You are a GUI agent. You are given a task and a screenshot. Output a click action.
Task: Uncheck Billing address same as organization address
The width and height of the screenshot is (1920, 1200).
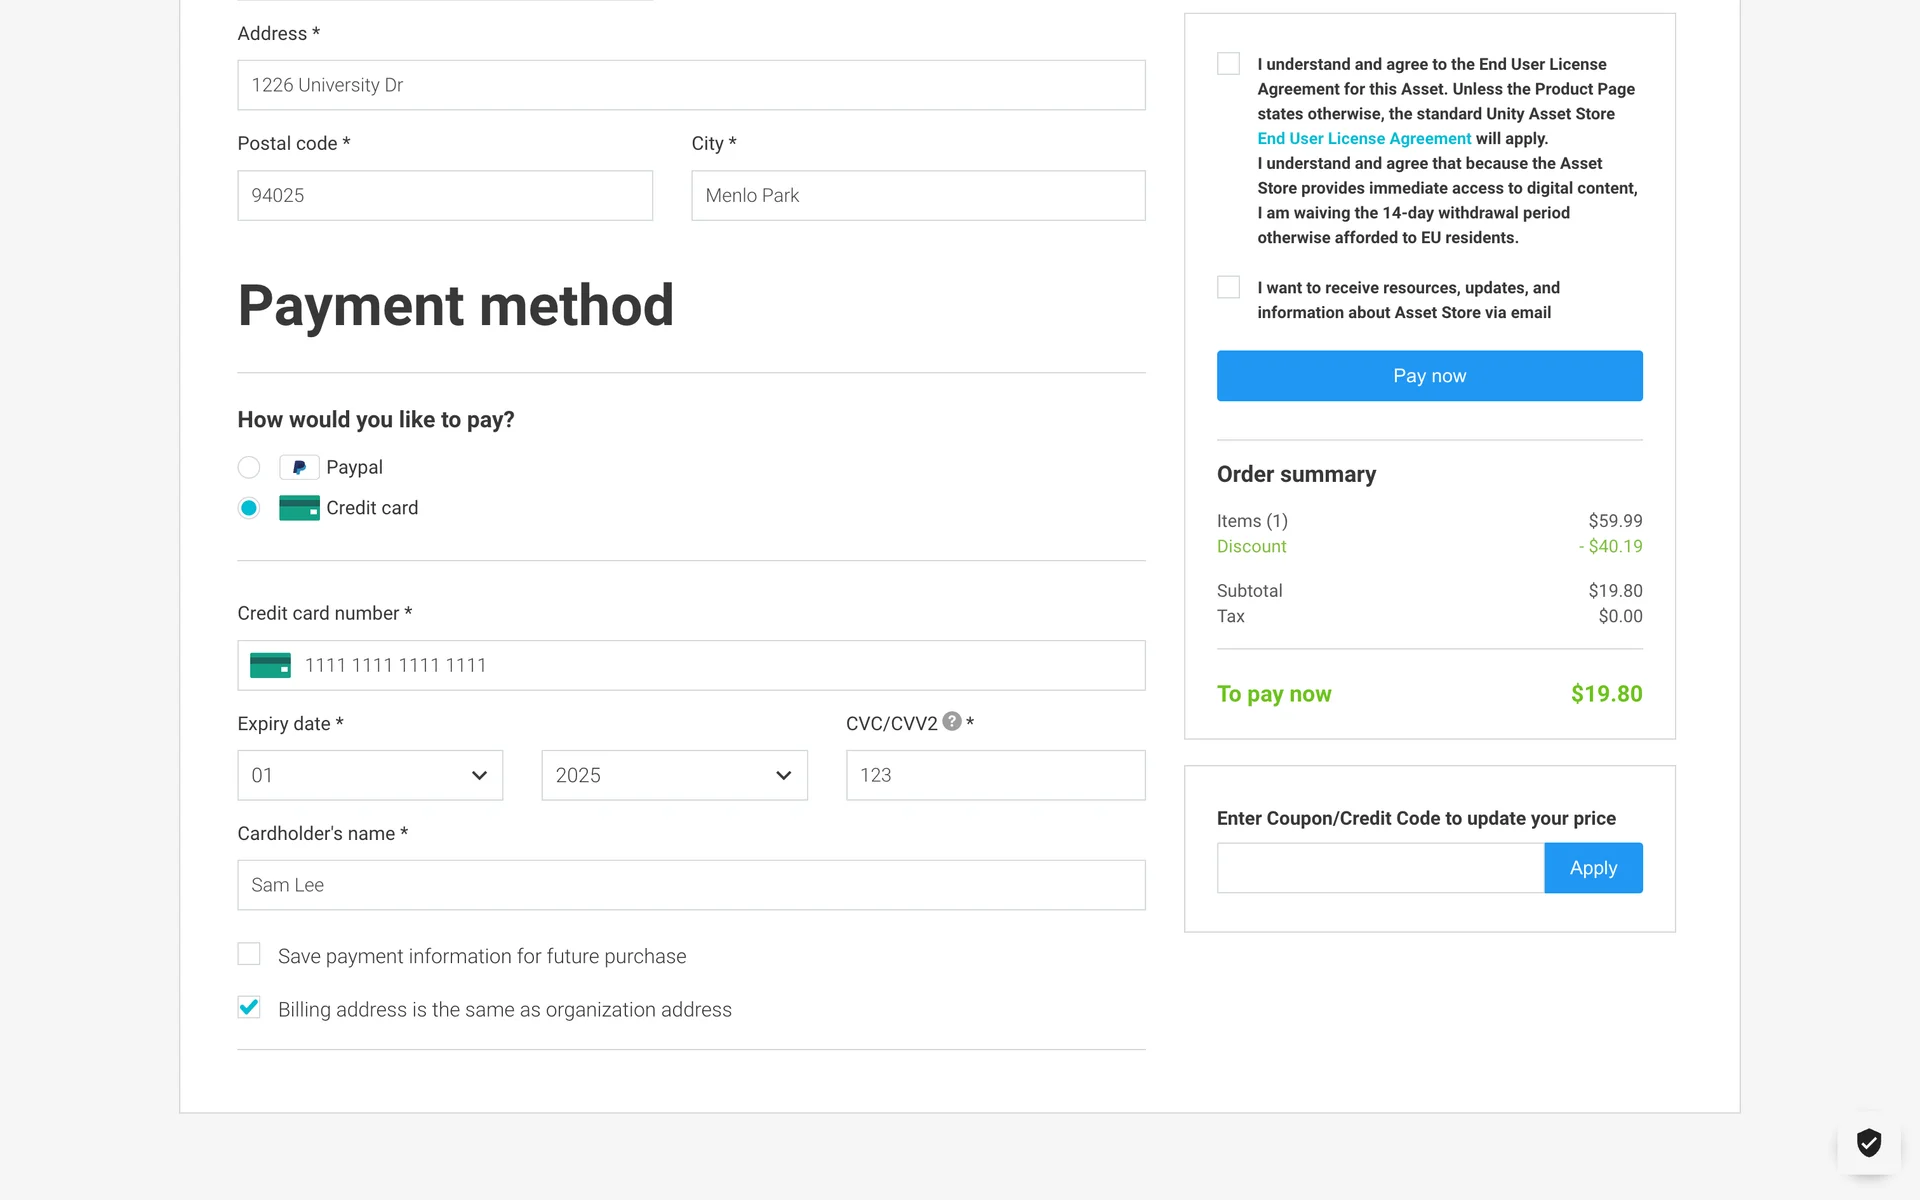(x=249, y=1007)
